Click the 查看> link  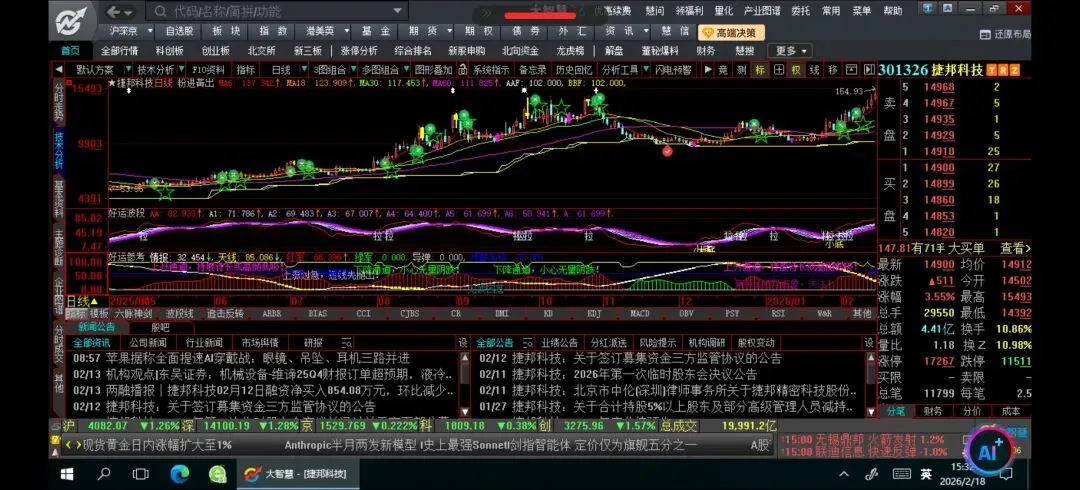[1016, 249]
